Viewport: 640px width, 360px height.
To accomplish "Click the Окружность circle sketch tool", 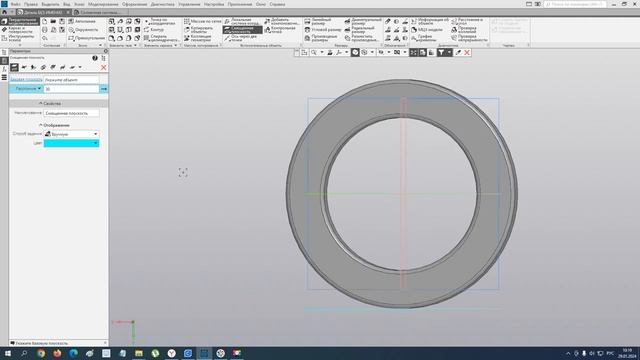I will [83, 30].
